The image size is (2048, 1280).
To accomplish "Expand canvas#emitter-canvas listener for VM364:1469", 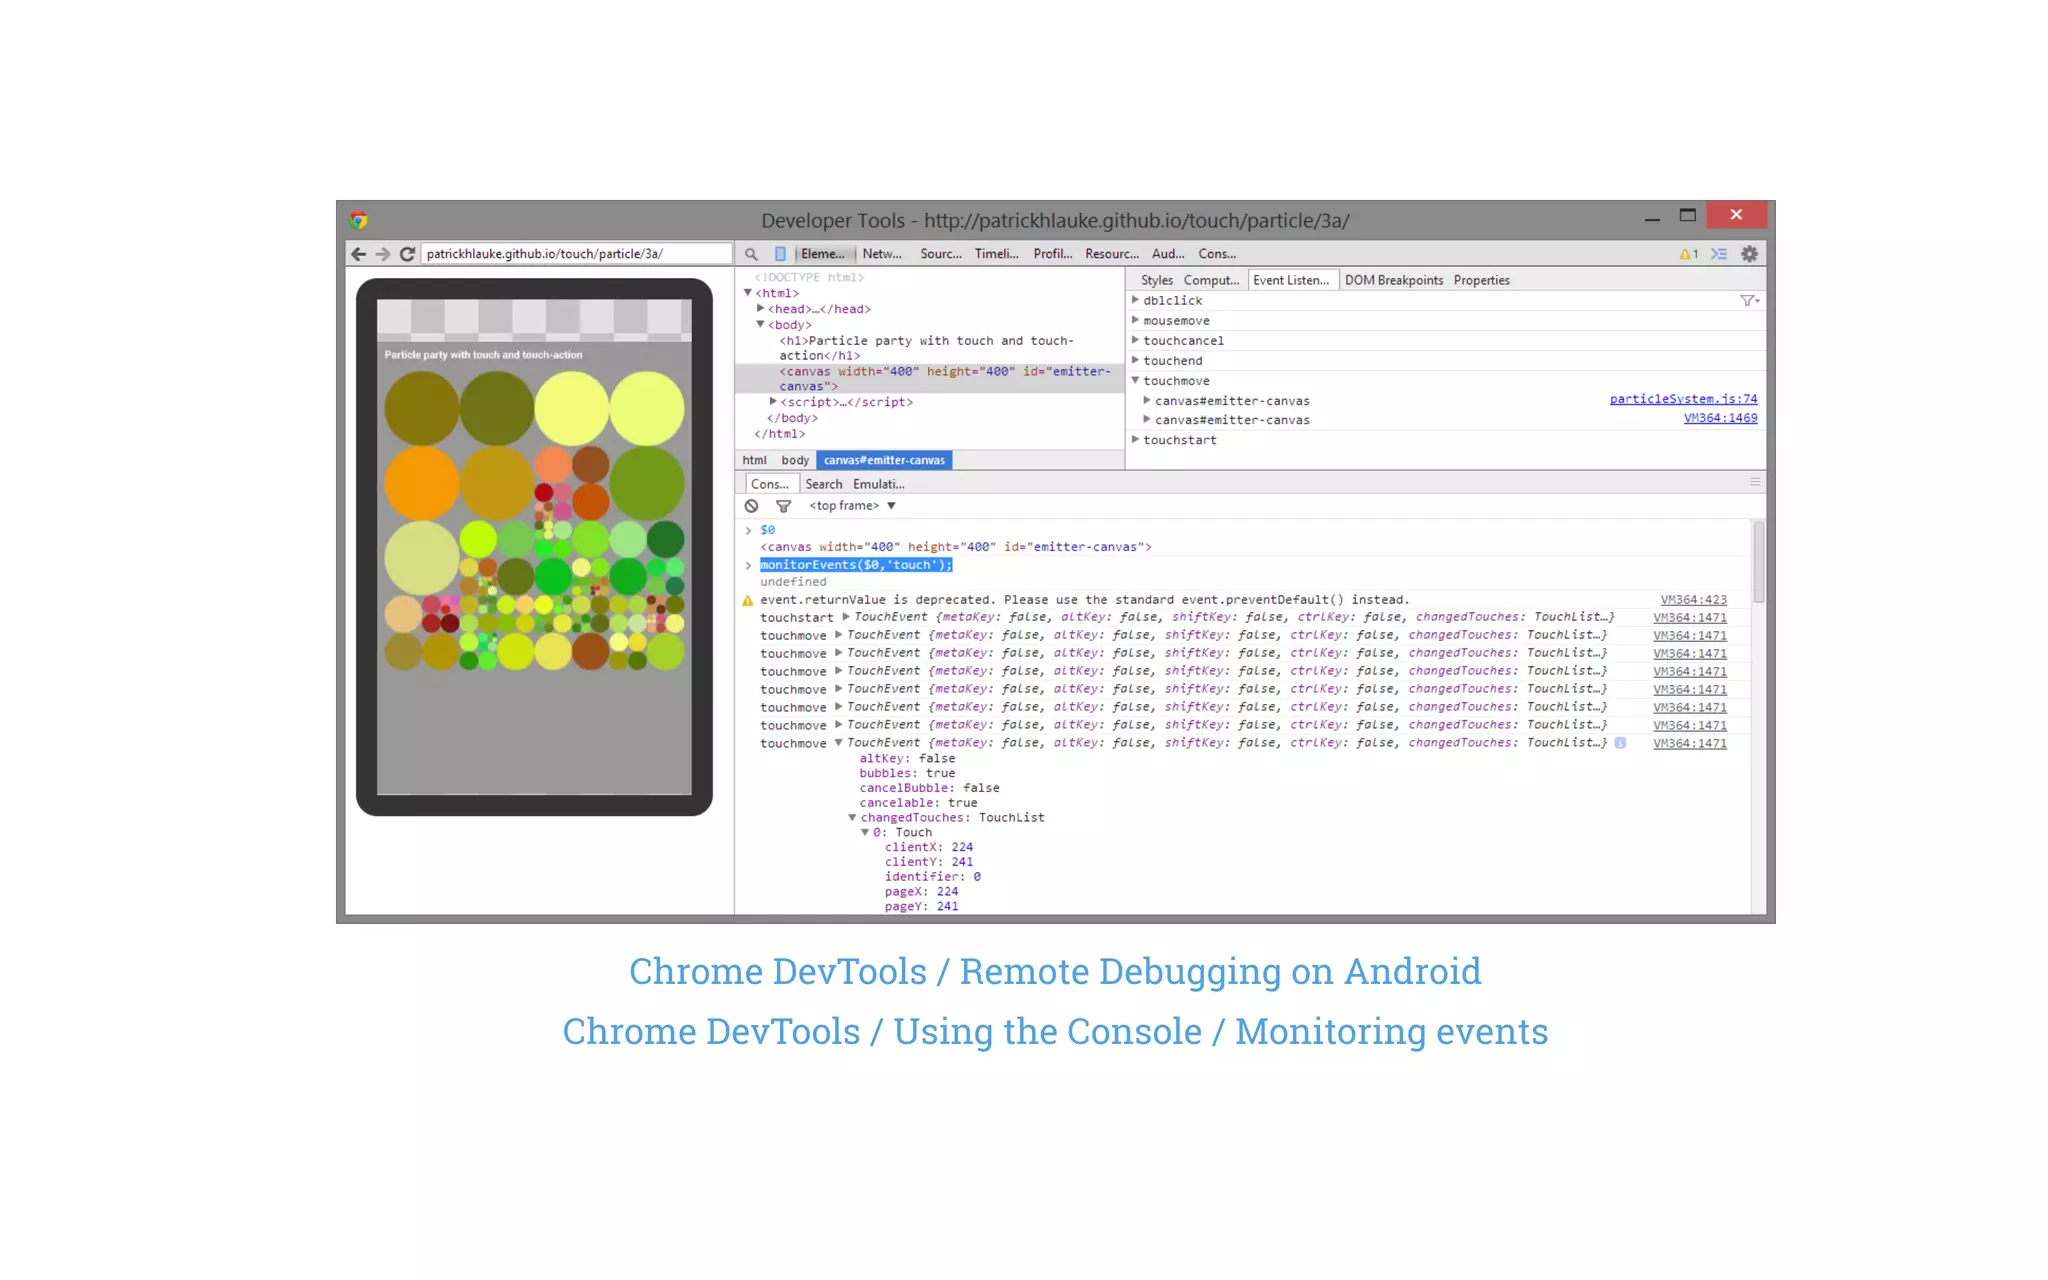I will click(1147, 419).
